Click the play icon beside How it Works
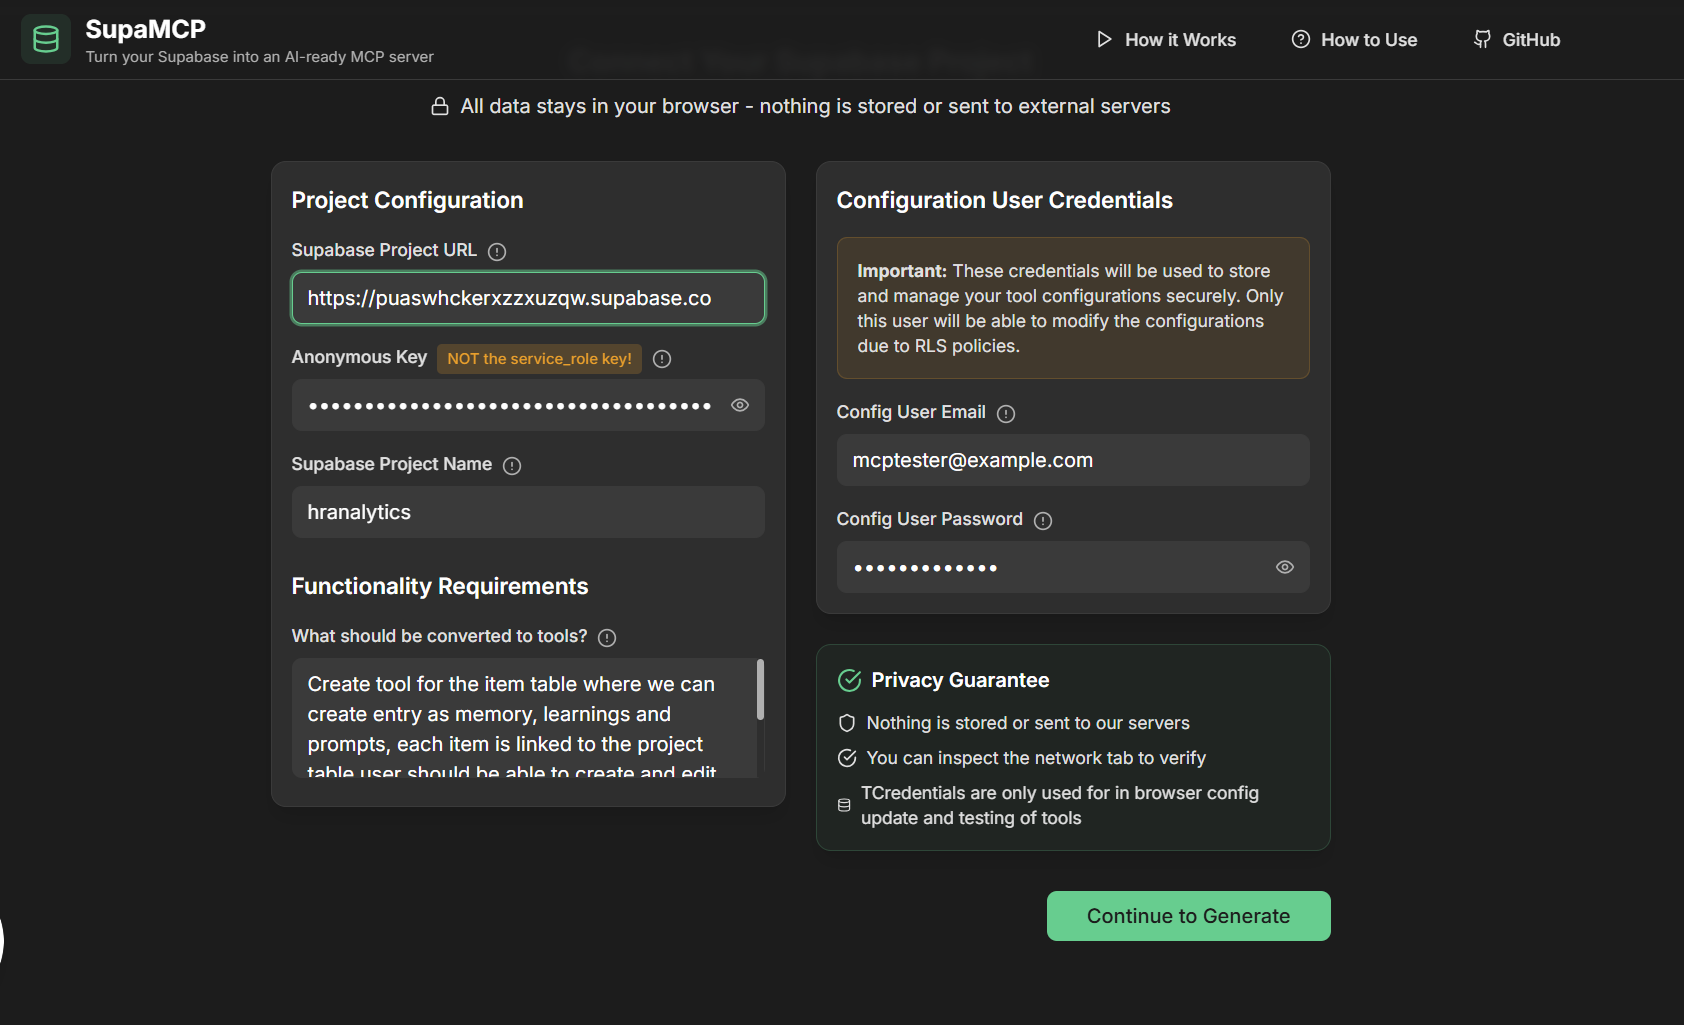The height and width of the screenshot is (1025, 1684). (1104, 40)
